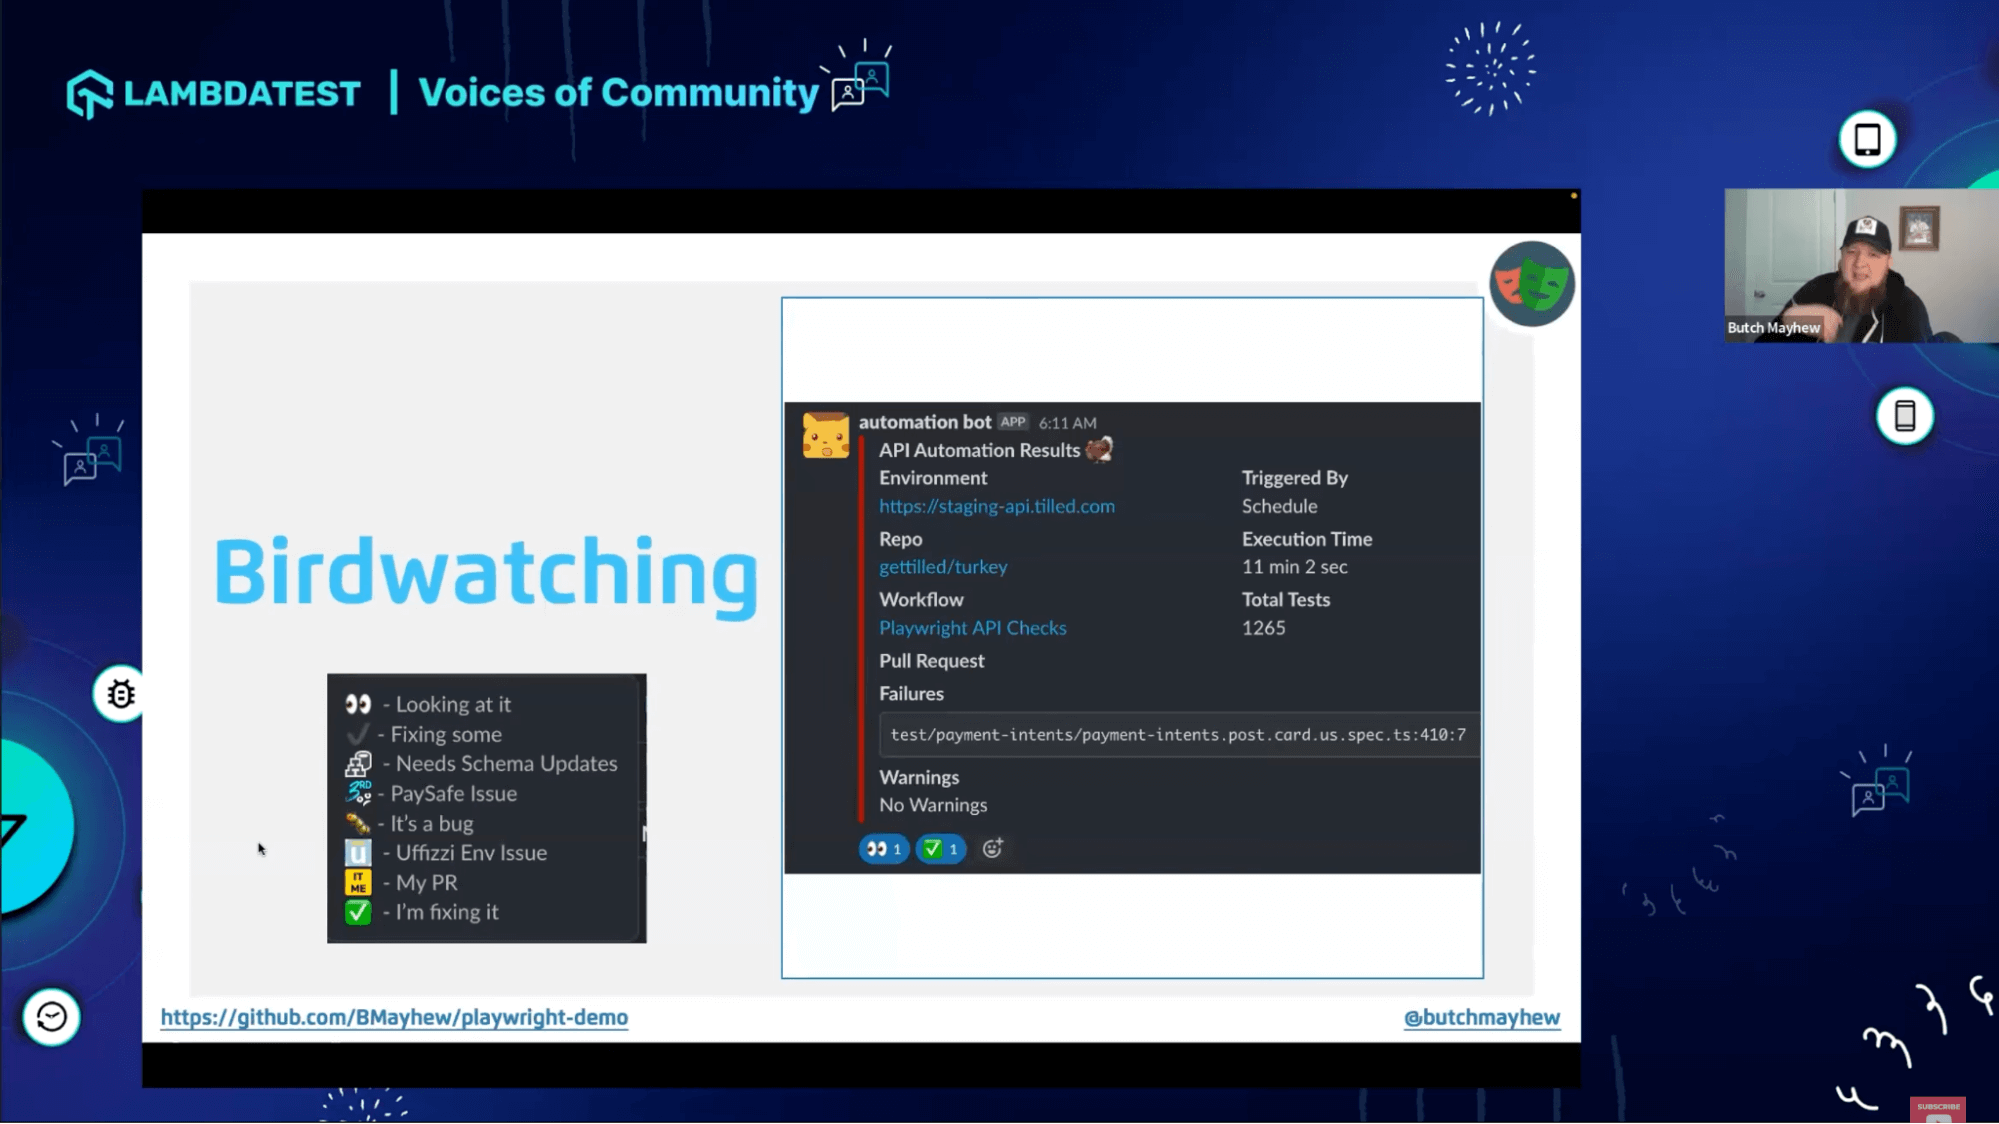This screenshot has width=1999, height=1124.
Task: Click the failing test path code block
Action: [1177, 735]
